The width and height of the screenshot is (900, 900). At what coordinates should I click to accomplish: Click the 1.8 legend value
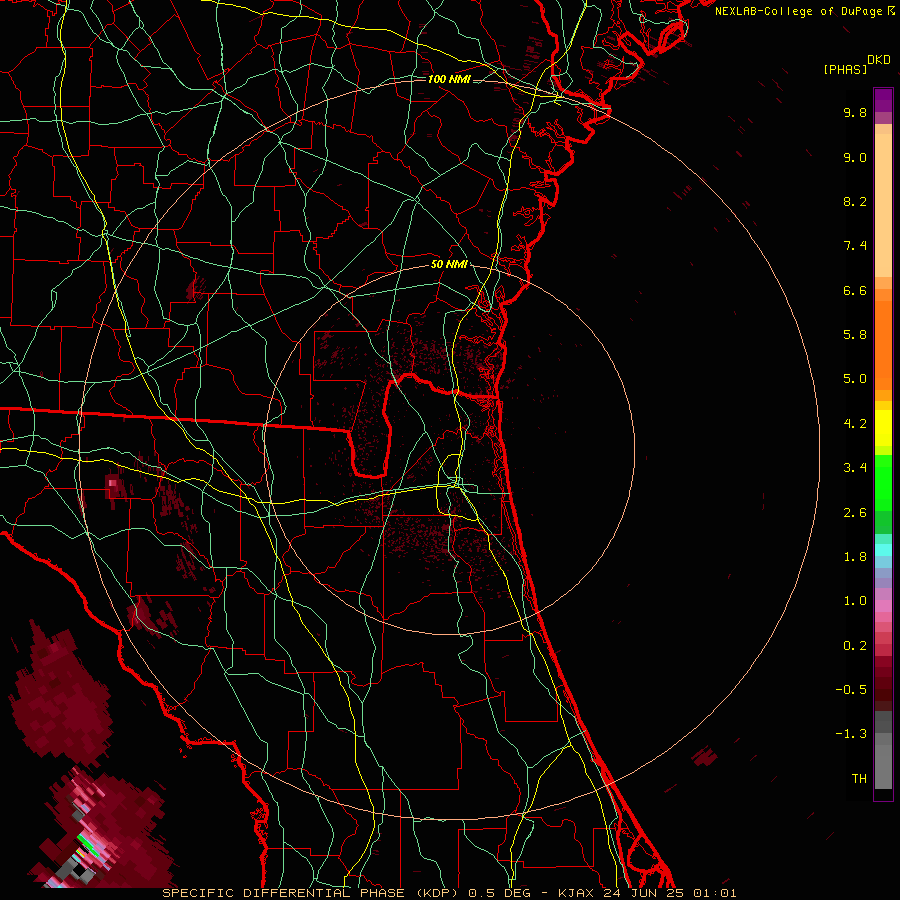tap(855, 557)
